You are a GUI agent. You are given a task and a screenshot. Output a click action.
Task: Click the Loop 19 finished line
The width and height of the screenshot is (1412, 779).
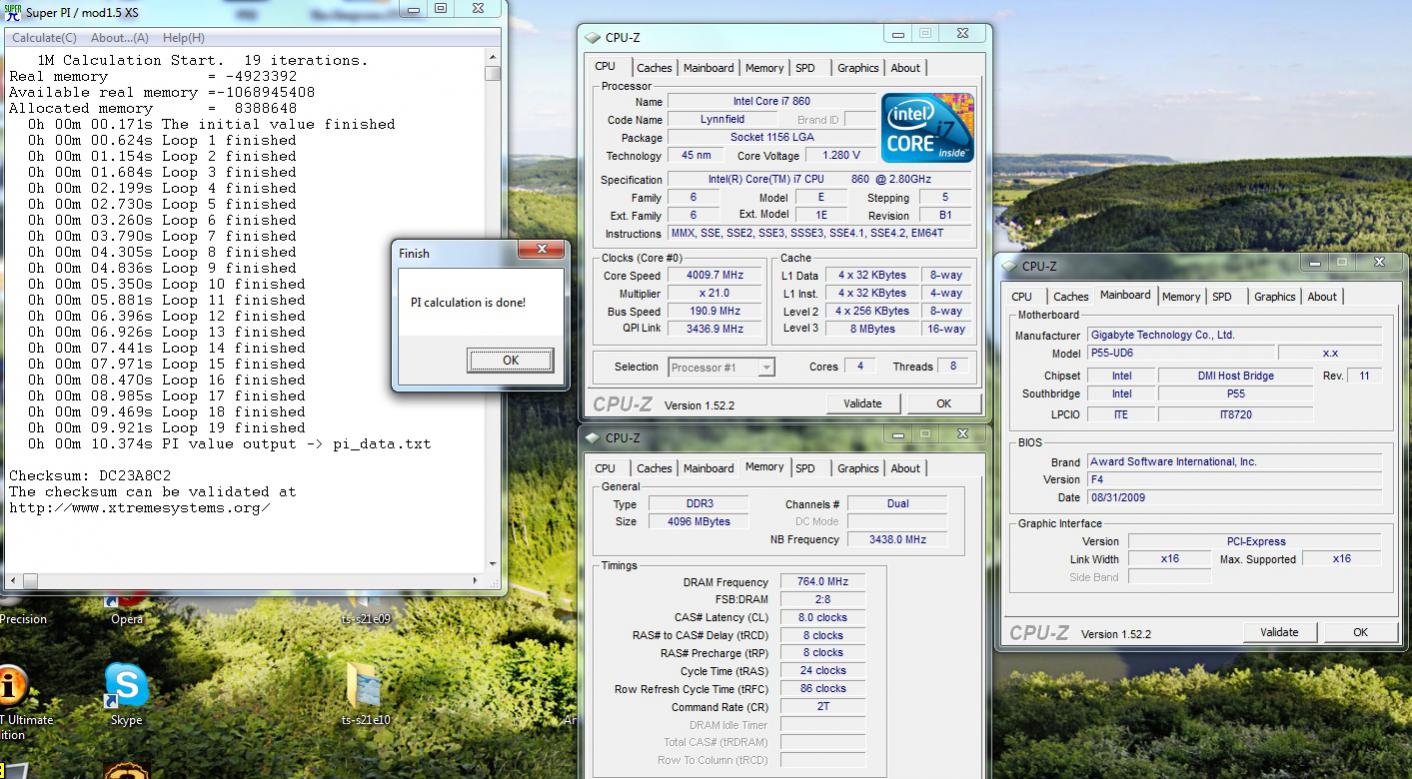click(x=162, y=428)
